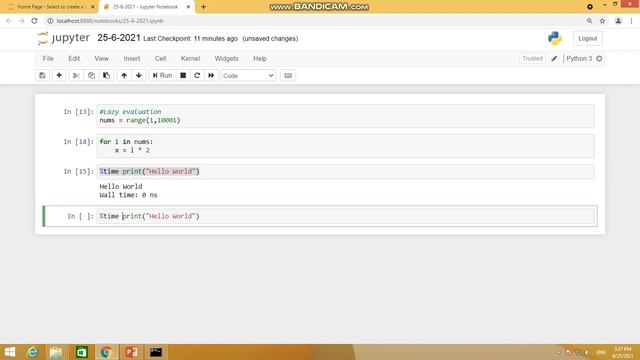Select cell 14 with for loop
The height and width of the screenshot is (360, 640).
345,146
